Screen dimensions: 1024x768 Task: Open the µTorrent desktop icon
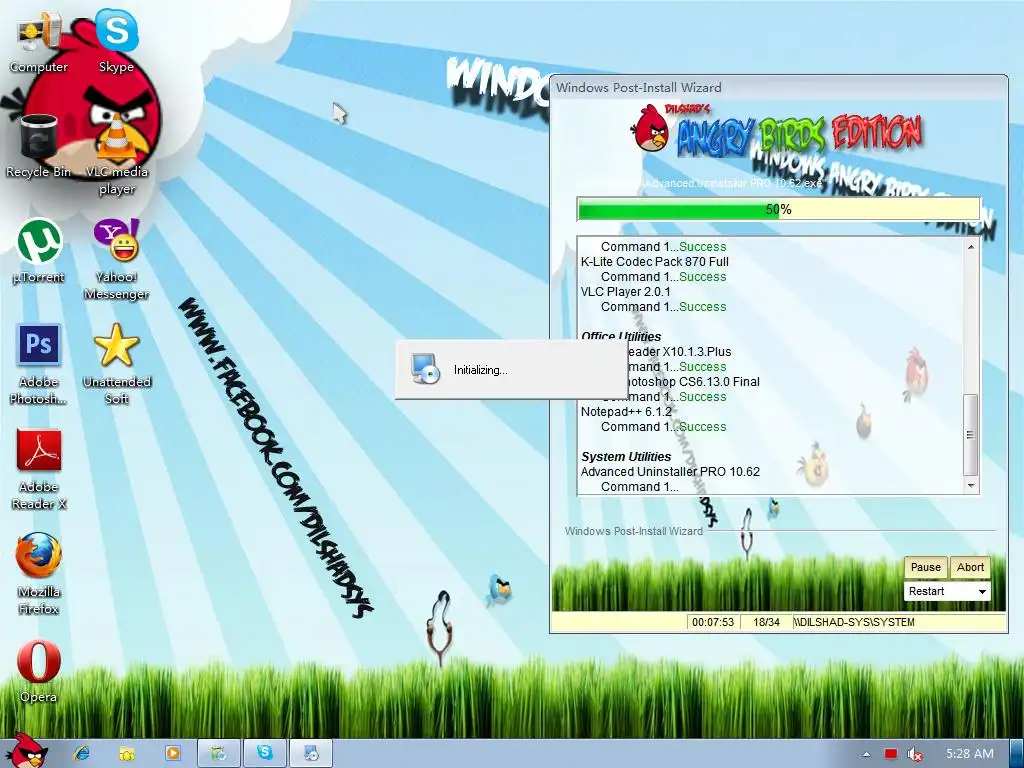point(38,251)
